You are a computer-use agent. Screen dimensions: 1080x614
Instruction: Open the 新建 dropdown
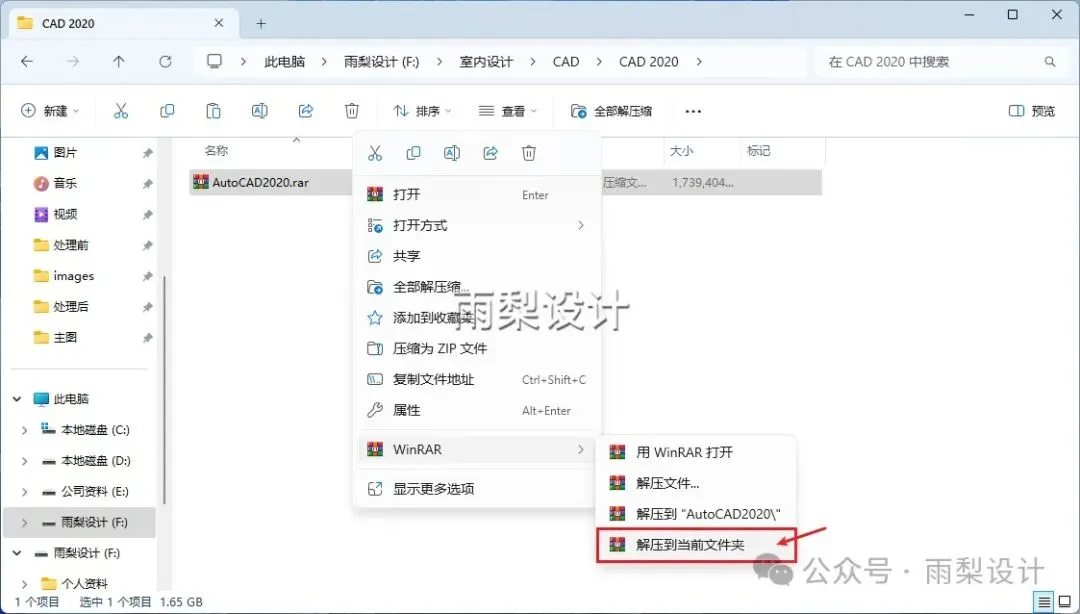50,111
